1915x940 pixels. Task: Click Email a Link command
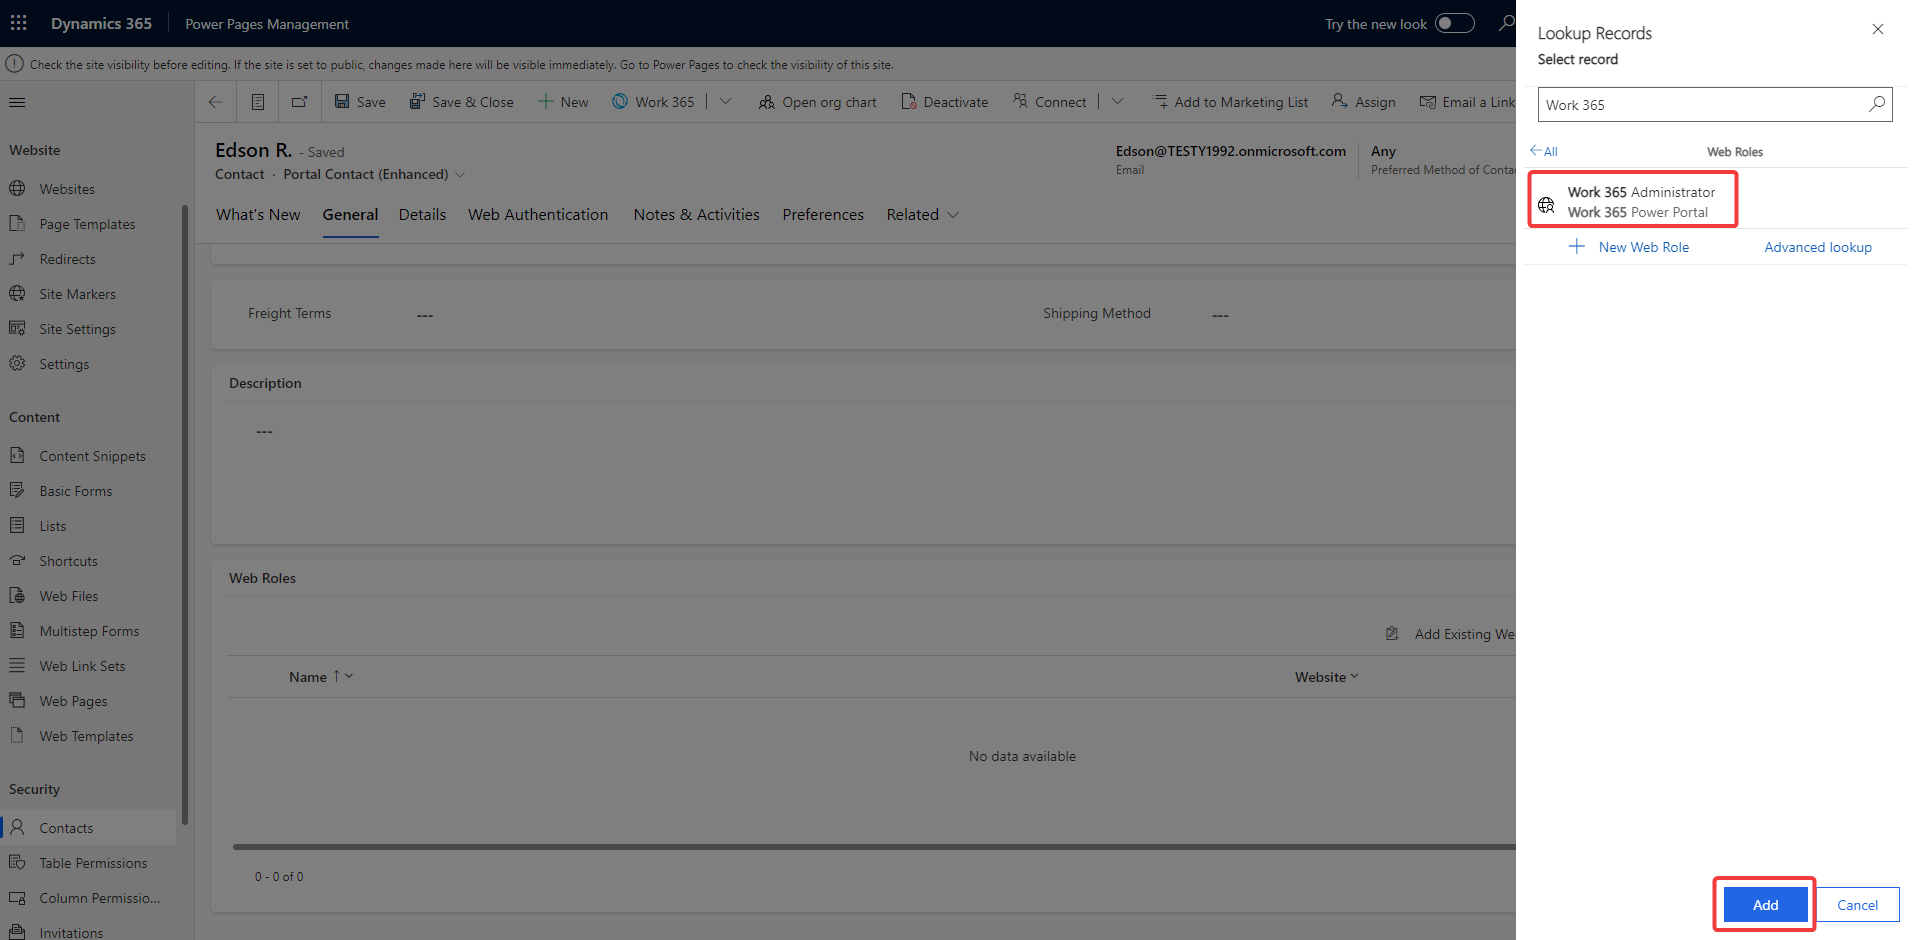(1466, 102)
